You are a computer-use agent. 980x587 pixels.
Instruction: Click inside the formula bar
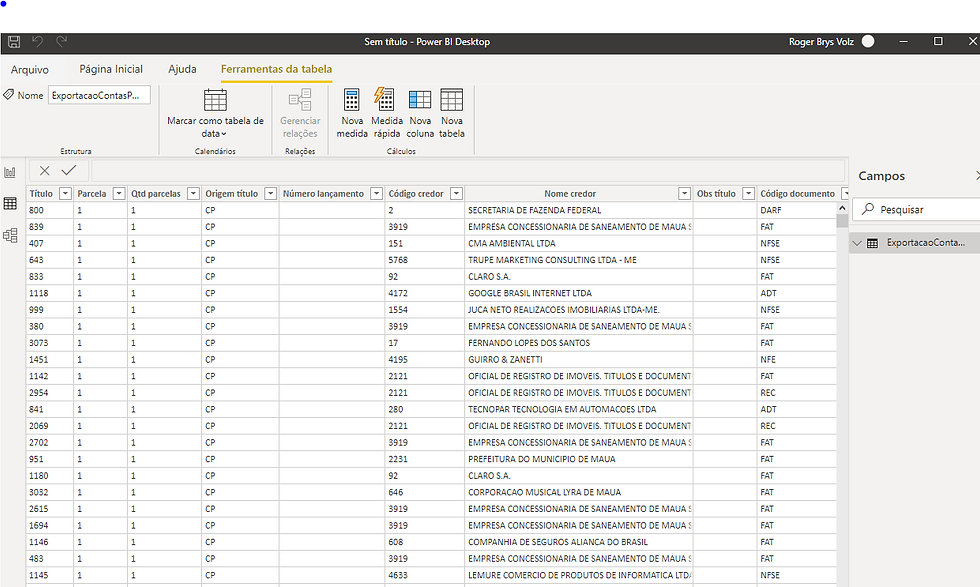click(x=468, y=171)
